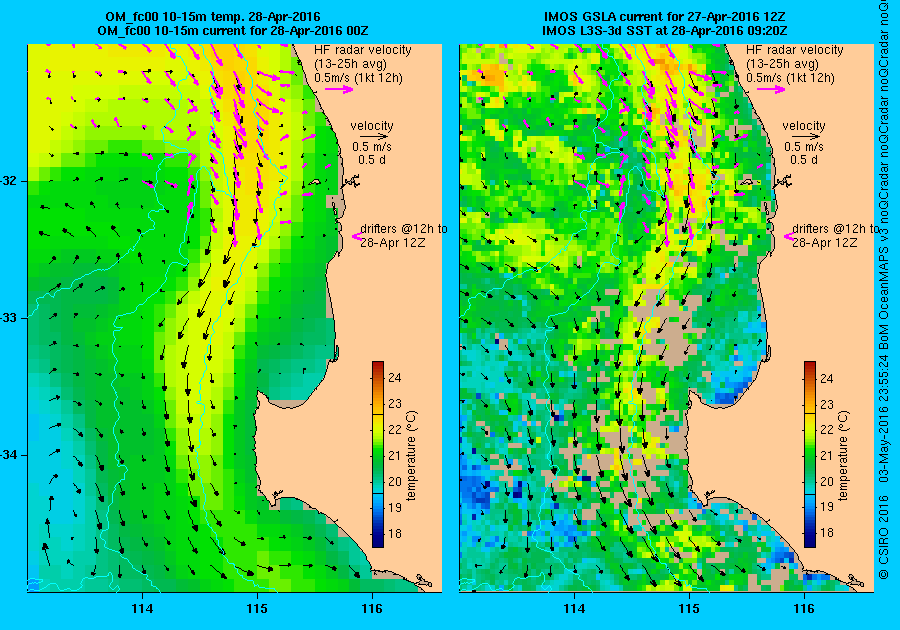
Task: Click '28-Apr 12Z' drifter date in IMOS SST panel
Action: 825,242
